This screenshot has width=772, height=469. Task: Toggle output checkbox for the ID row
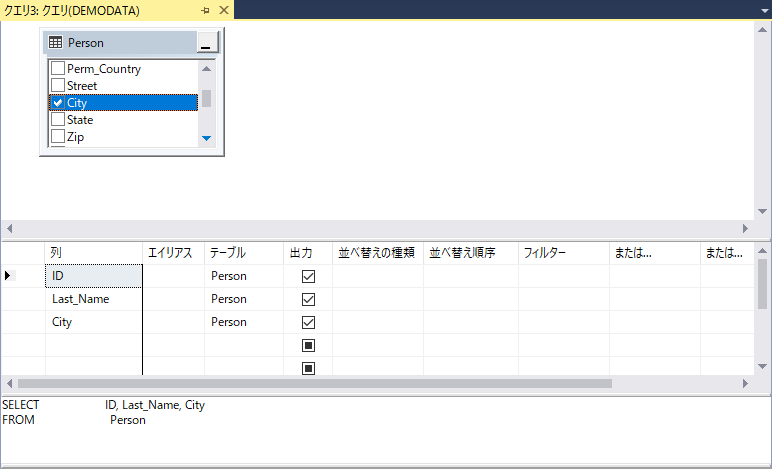308,276
